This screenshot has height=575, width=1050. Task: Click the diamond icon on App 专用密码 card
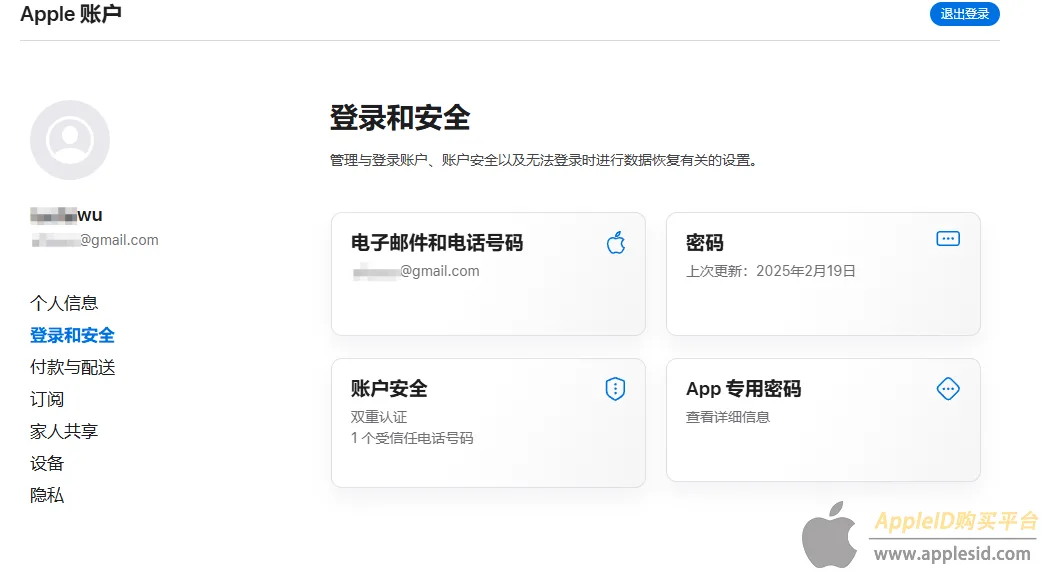[x=948, y=389]
